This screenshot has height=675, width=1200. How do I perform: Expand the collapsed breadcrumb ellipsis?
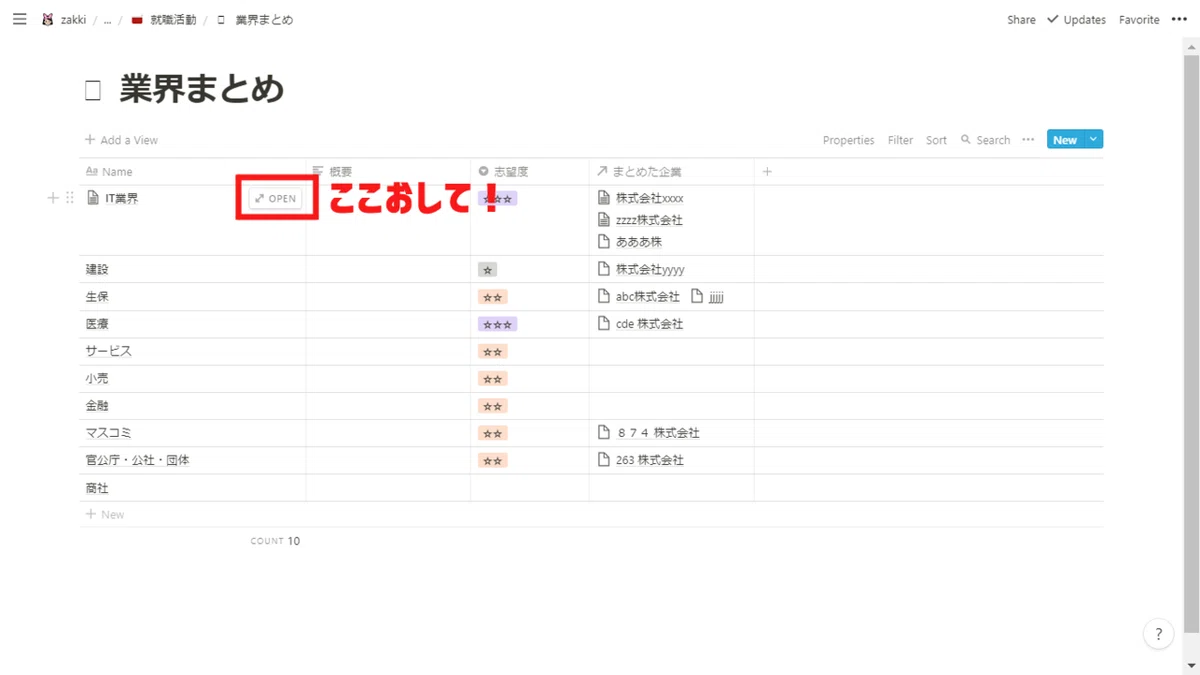[x=107, y=20]
